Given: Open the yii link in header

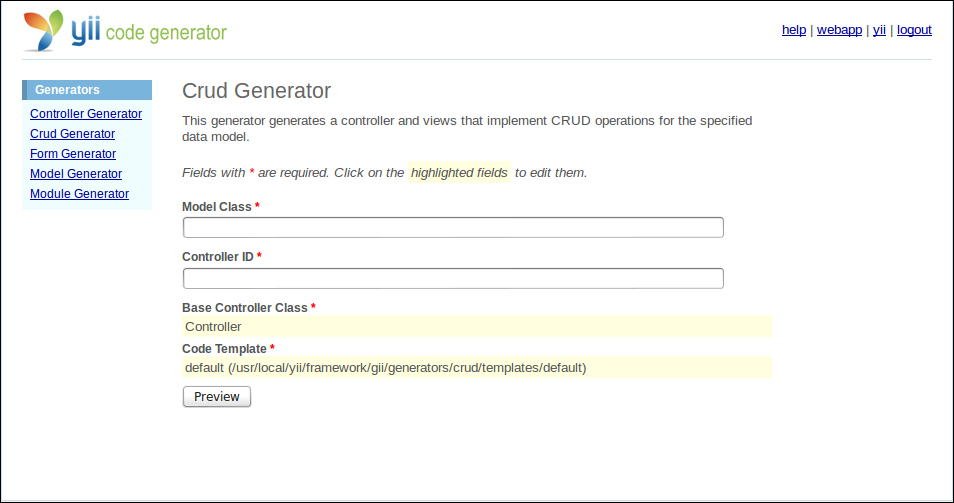Looking at the screenshot, I should (x=879, y=30).
